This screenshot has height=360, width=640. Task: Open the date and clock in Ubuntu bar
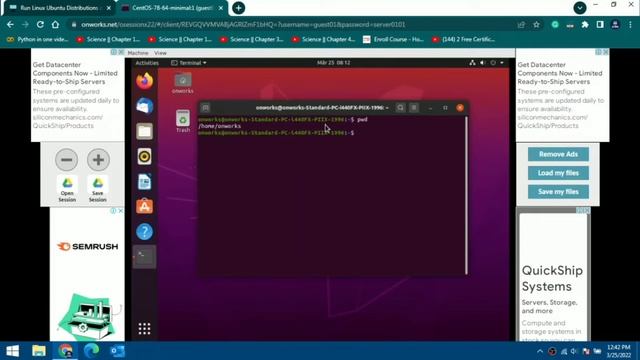[x=333, y=63]
